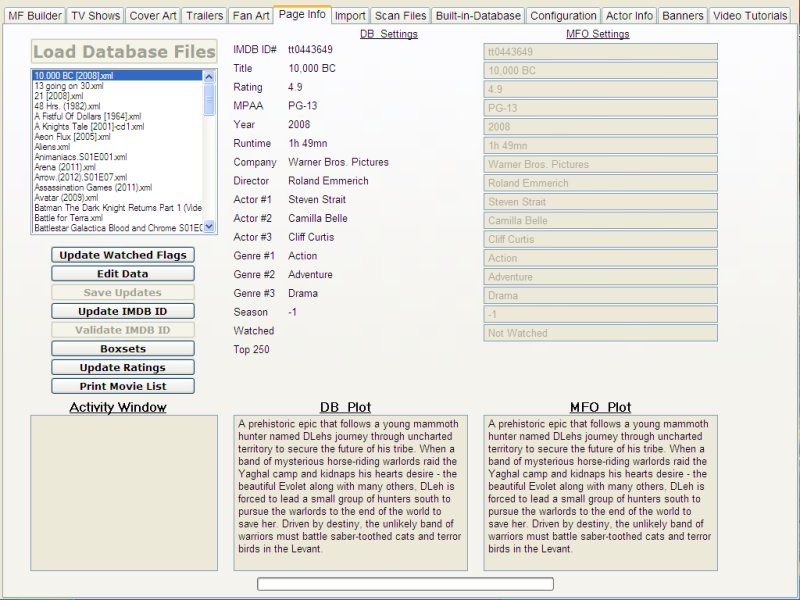Open the Video Tutorials tab
The image size is (800, 600).
click(746, 15)
